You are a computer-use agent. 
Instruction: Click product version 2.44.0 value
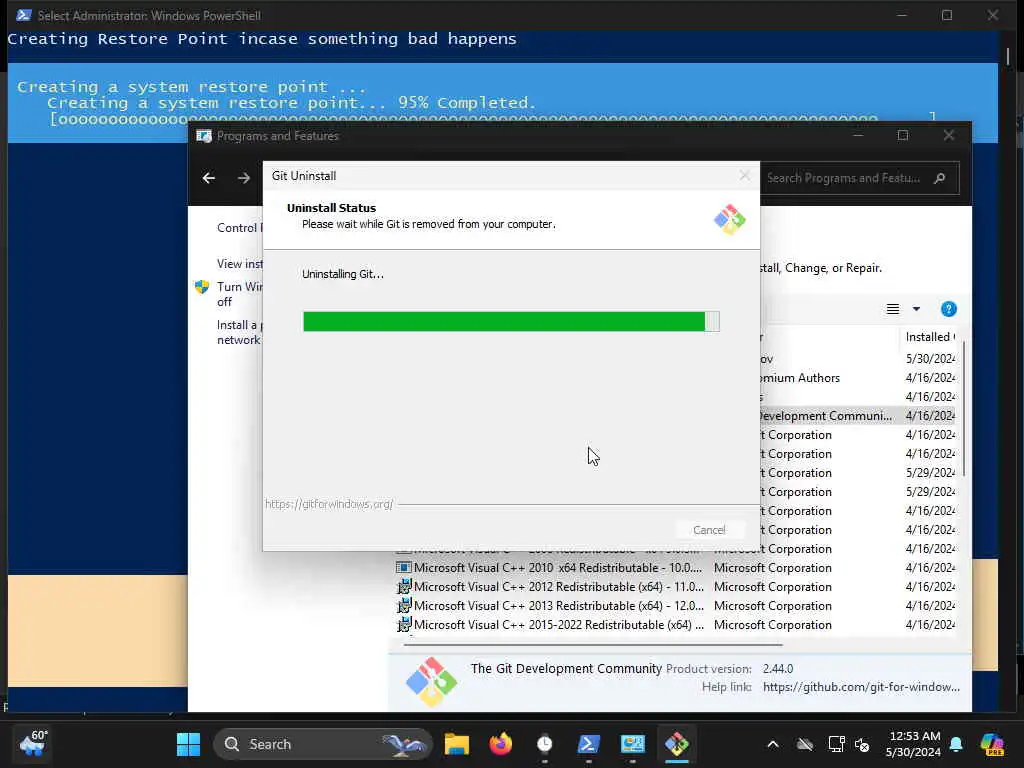[x=778, y=669]
